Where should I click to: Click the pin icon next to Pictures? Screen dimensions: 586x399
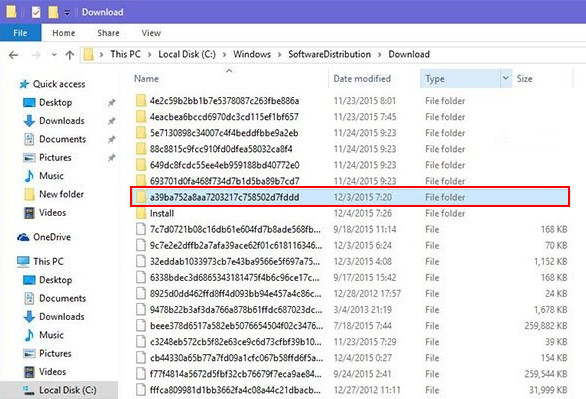click(111, 157)
